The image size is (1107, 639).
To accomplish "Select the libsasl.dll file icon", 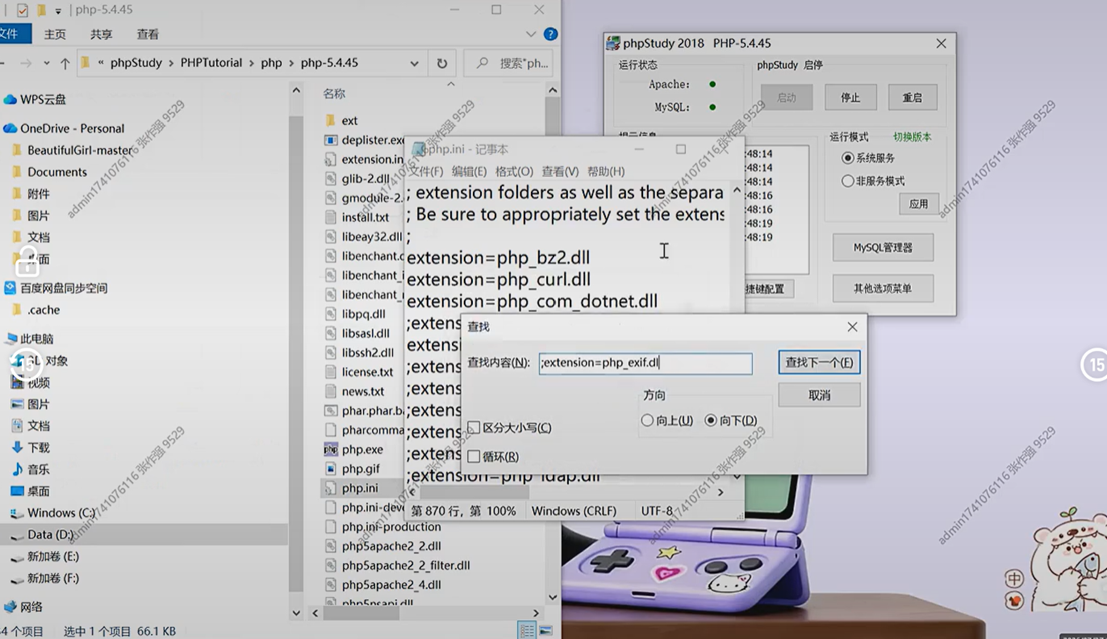I will coord(330,333).
